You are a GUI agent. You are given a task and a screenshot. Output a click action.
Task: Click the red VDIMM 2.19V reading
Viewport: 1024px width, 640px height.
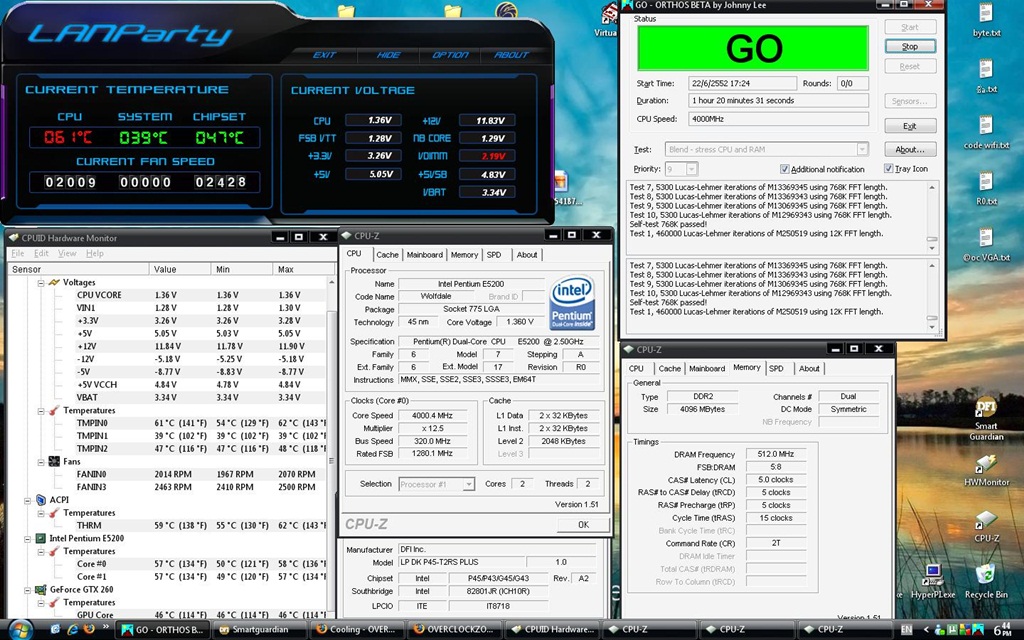coord(487,156)
